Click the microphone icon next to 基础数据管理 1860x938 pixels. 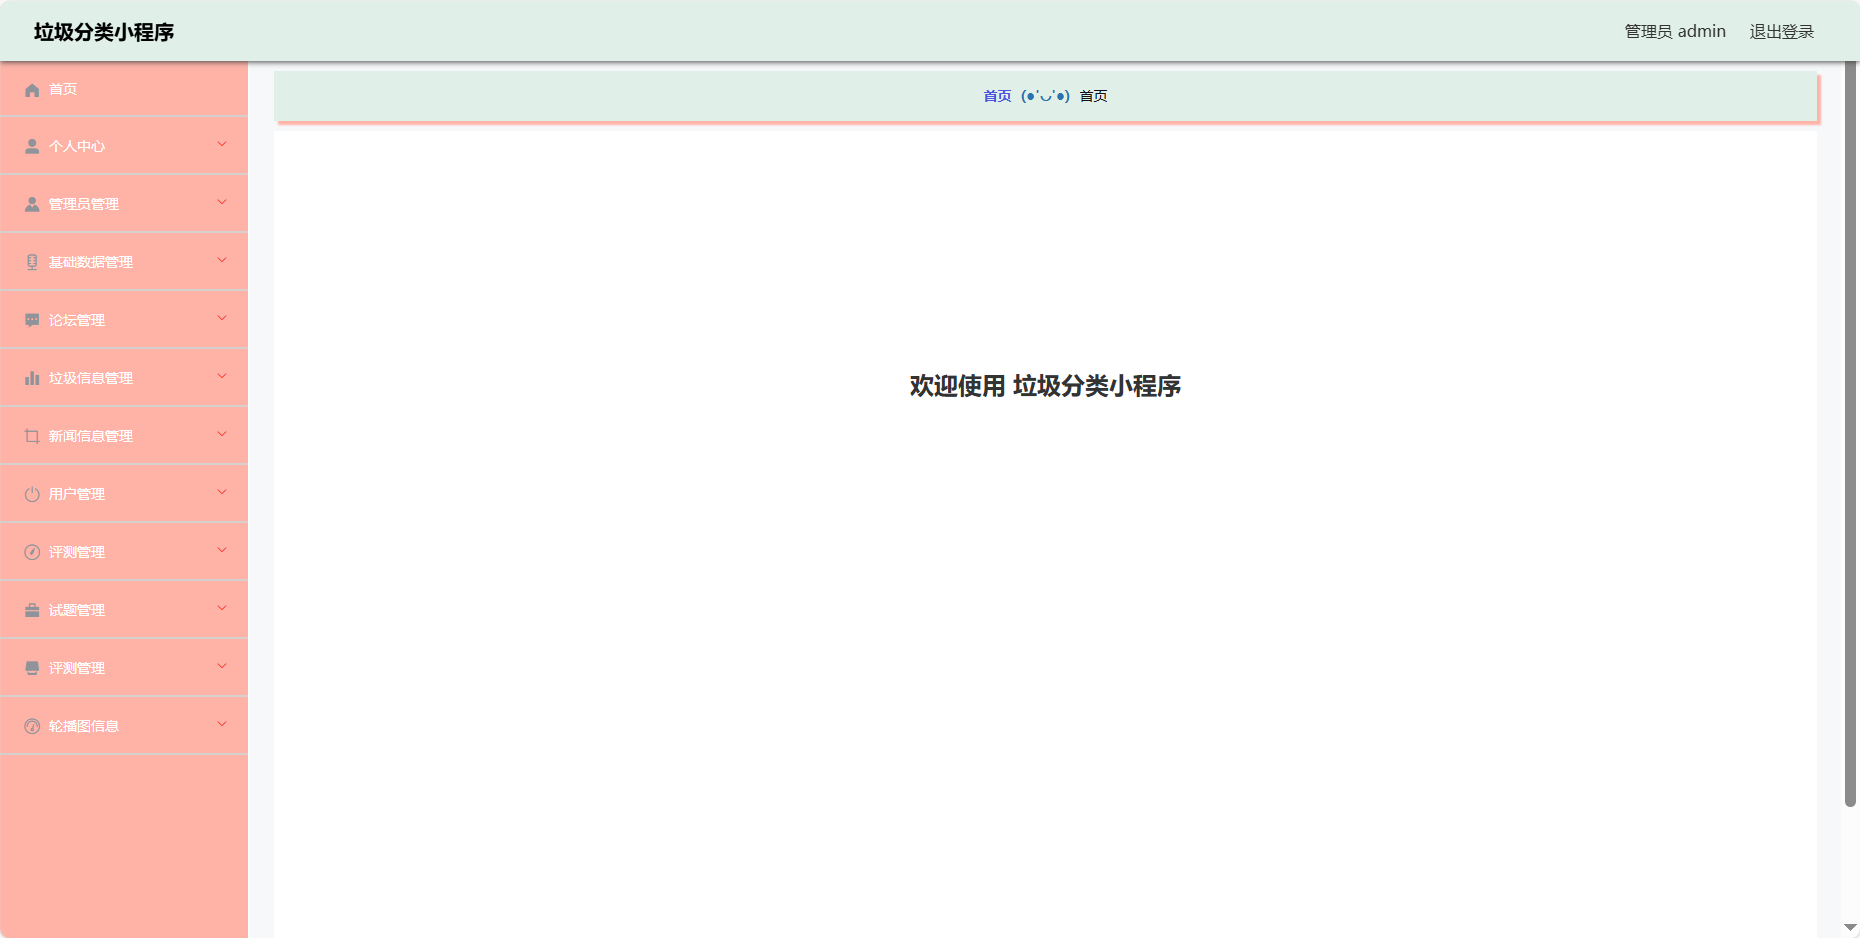pos(32,262)
